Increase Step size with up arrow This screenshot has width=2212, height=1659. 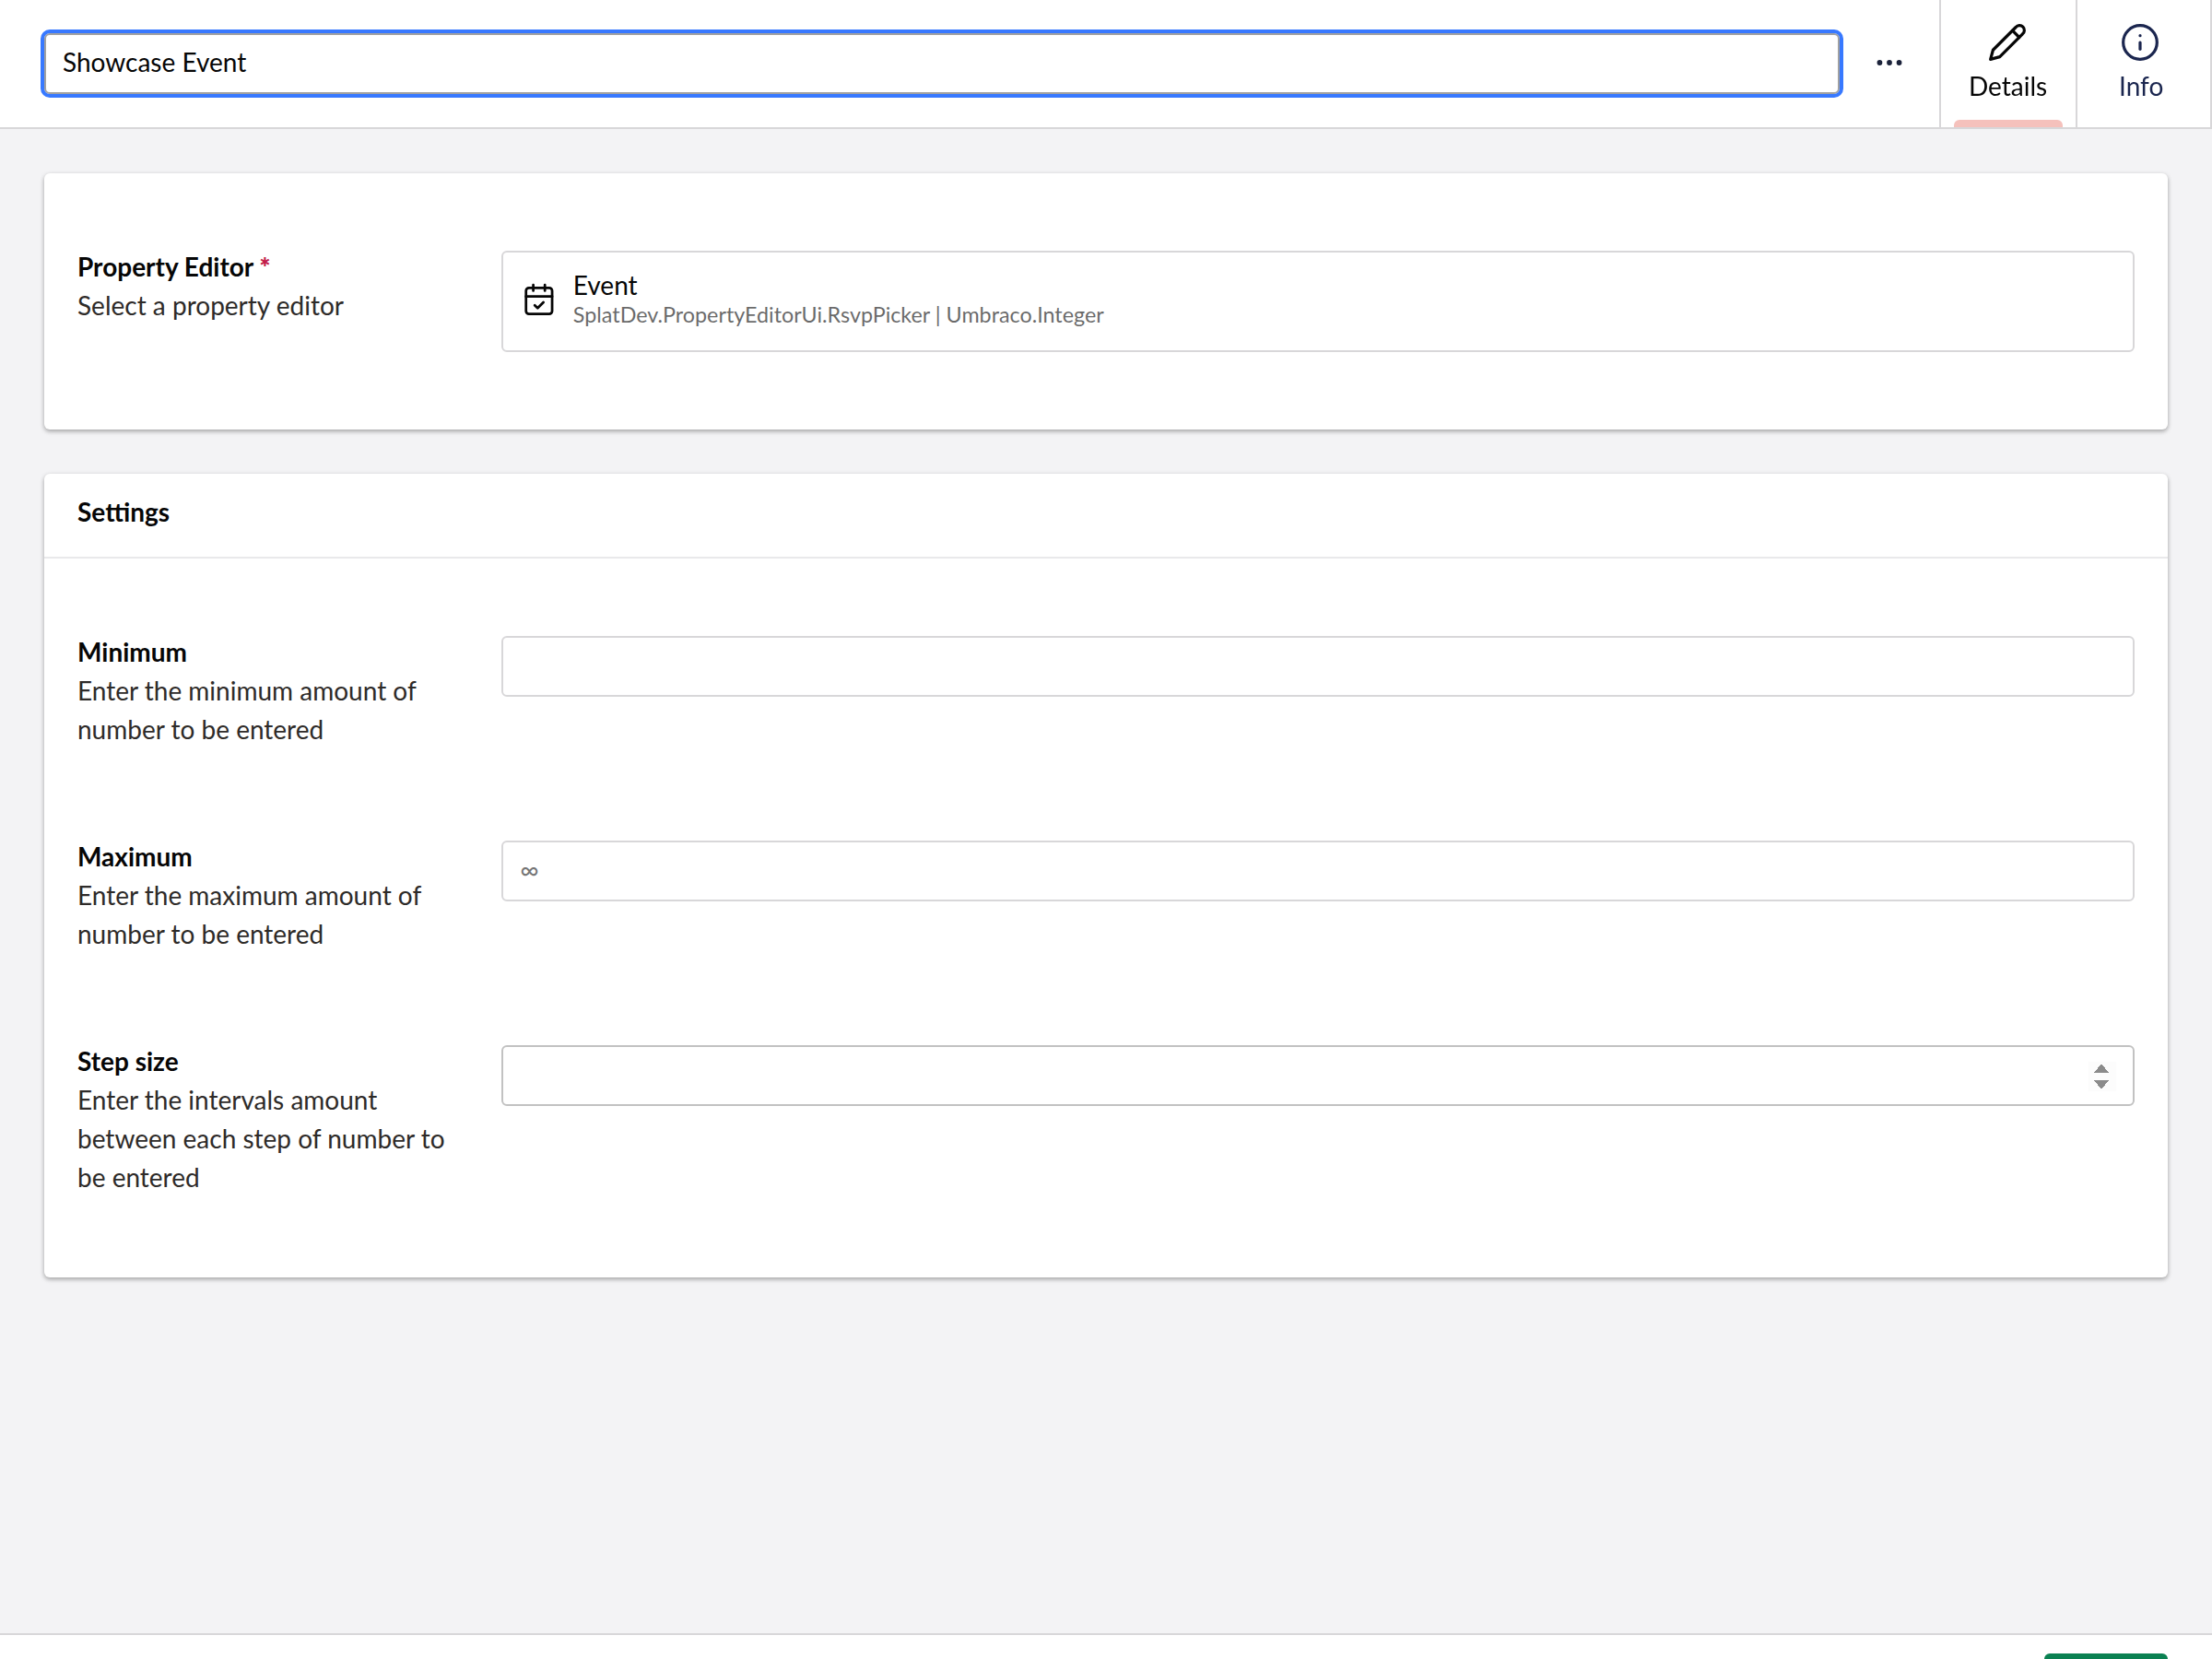tap(2100, 1068)
